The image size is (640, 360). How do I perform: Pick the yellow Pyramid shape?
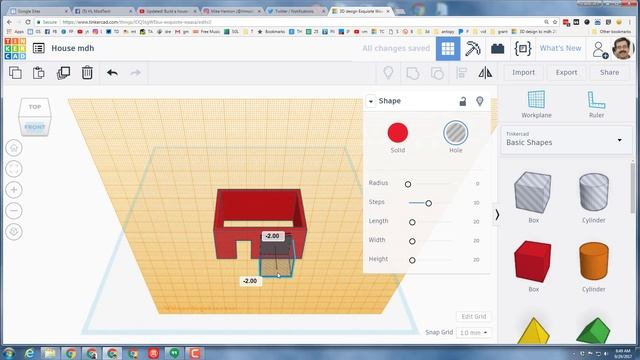(533, 331)
